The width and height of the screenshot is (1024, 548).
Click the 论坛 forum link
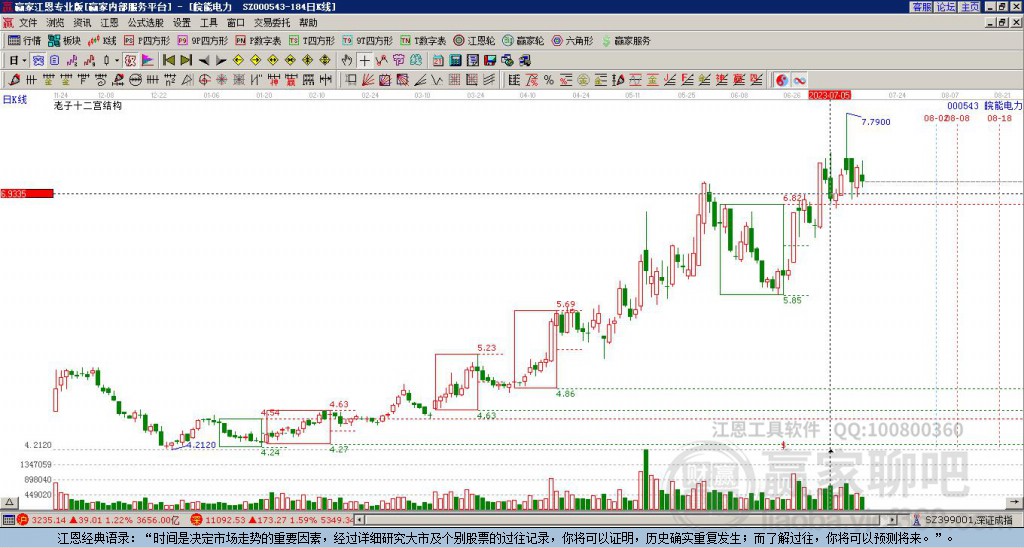(946, 7)
